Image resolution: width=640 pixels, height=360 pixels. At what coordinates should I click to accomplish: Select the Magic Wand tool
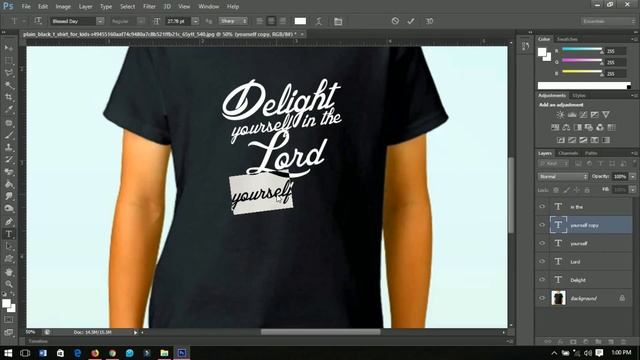9,85
